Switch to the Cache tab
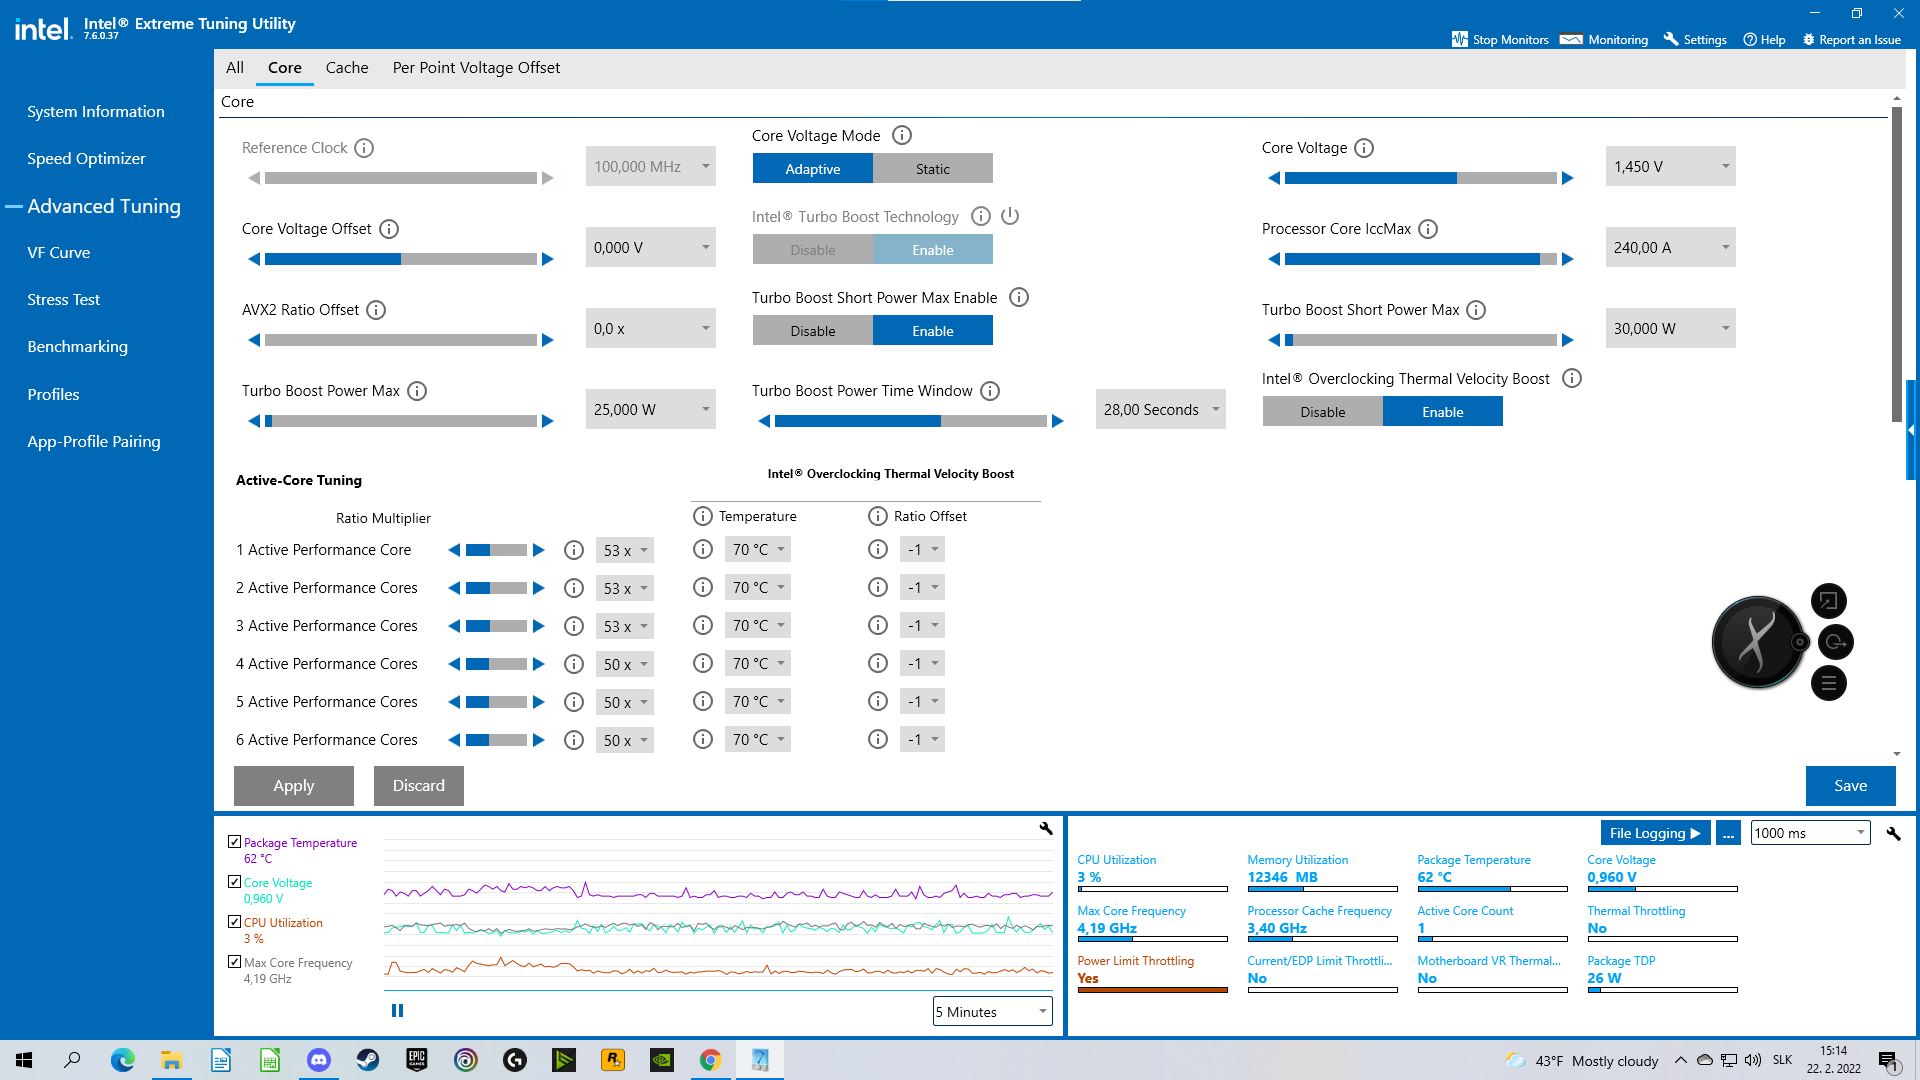Viewport: 1920px width, 1080px height. coord(347,67)
